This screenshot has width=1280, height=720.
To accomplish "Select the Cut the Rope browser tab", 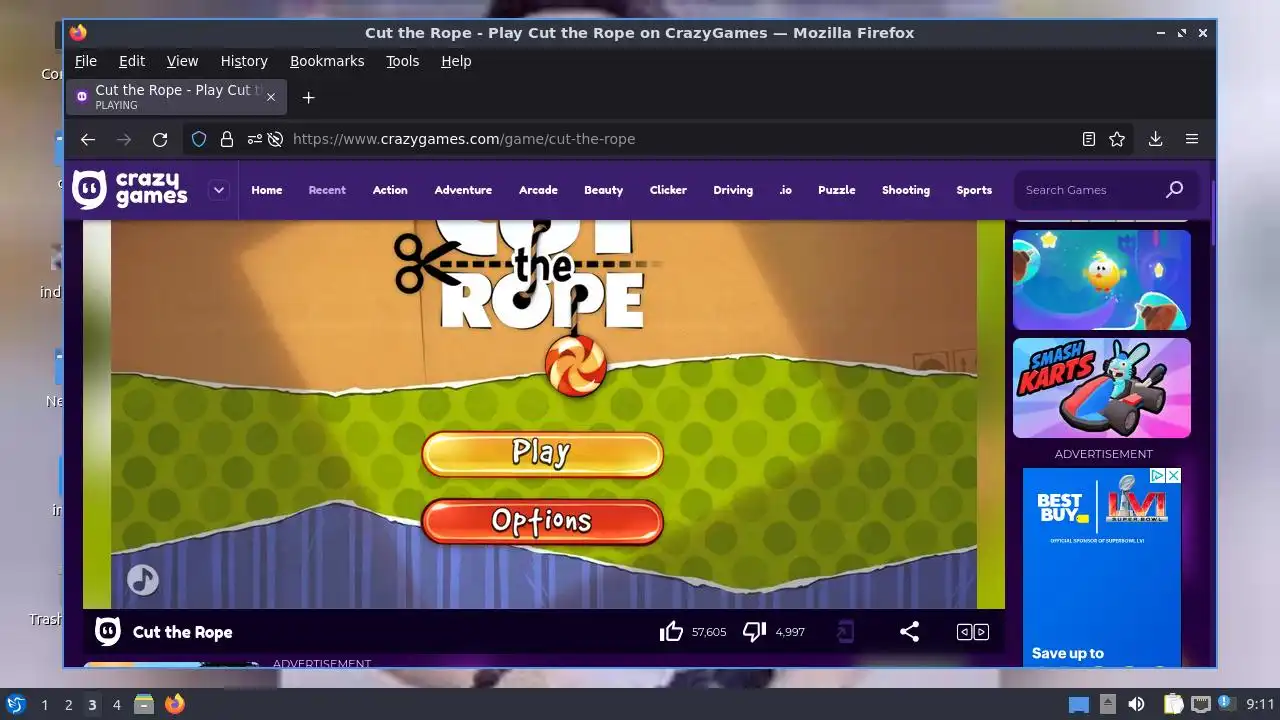I will [x=176, y=97].
